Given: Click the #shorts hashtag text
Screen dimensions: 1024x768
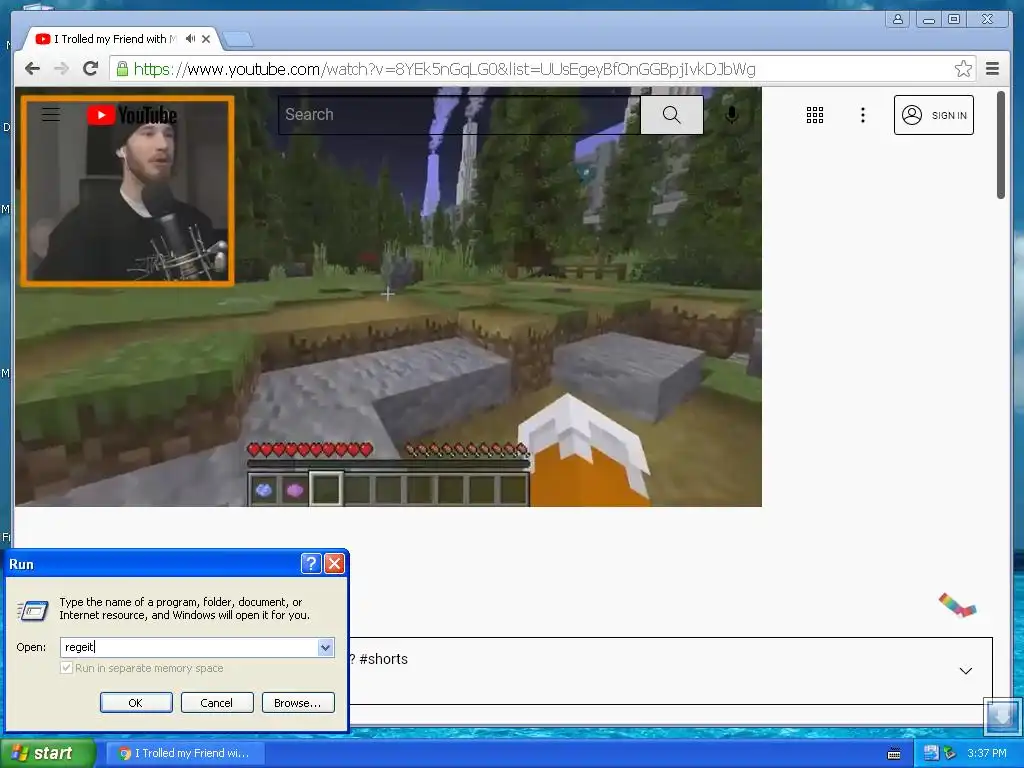Looking at the screenshot, I should 383,659.
